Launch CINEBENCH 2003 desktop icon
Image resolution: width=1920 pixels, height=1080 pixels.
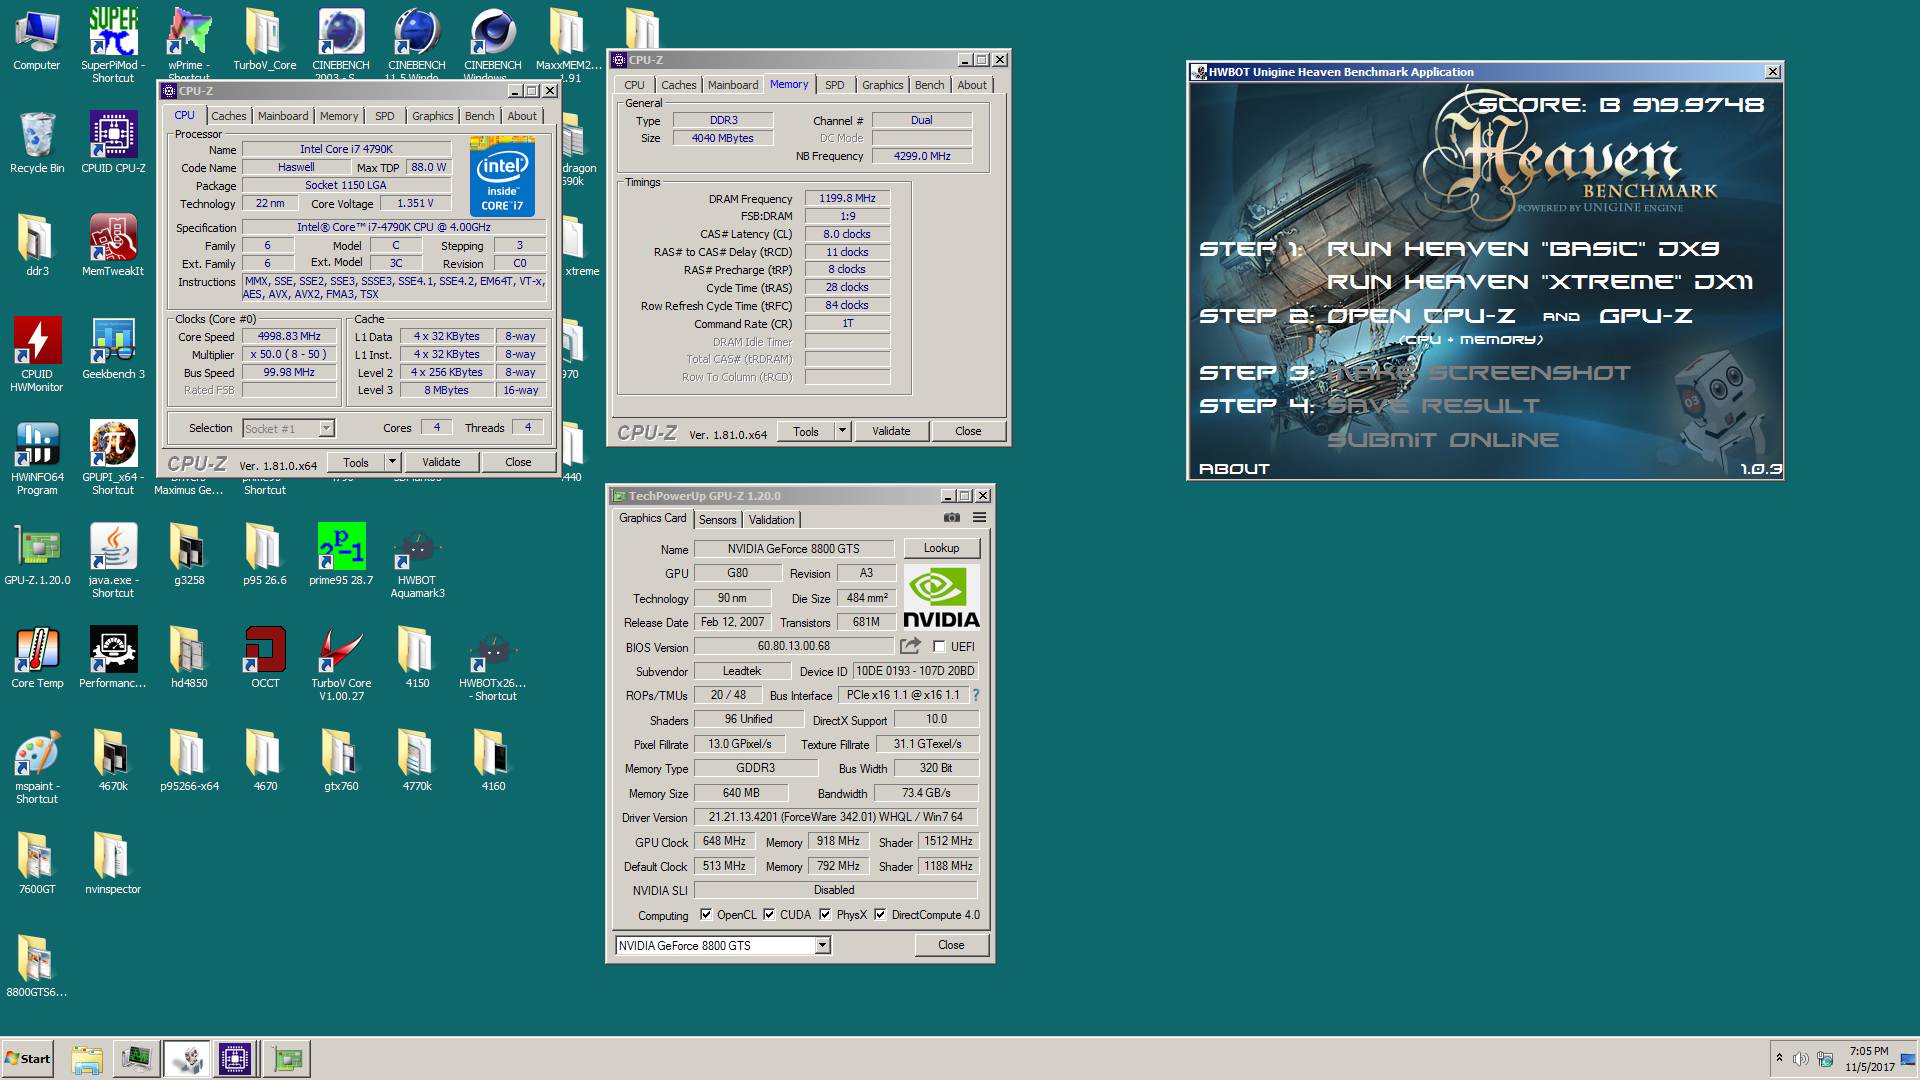point(341,45)
